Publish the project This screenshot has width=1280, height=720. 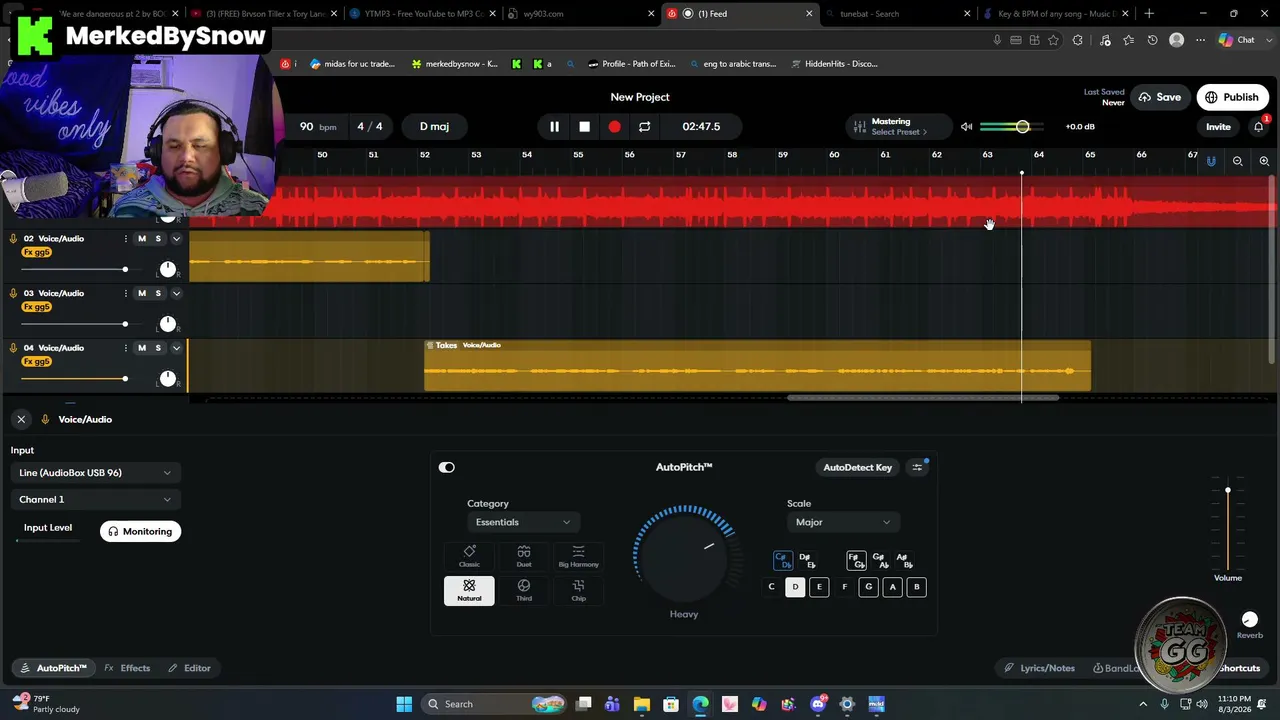1232,97
